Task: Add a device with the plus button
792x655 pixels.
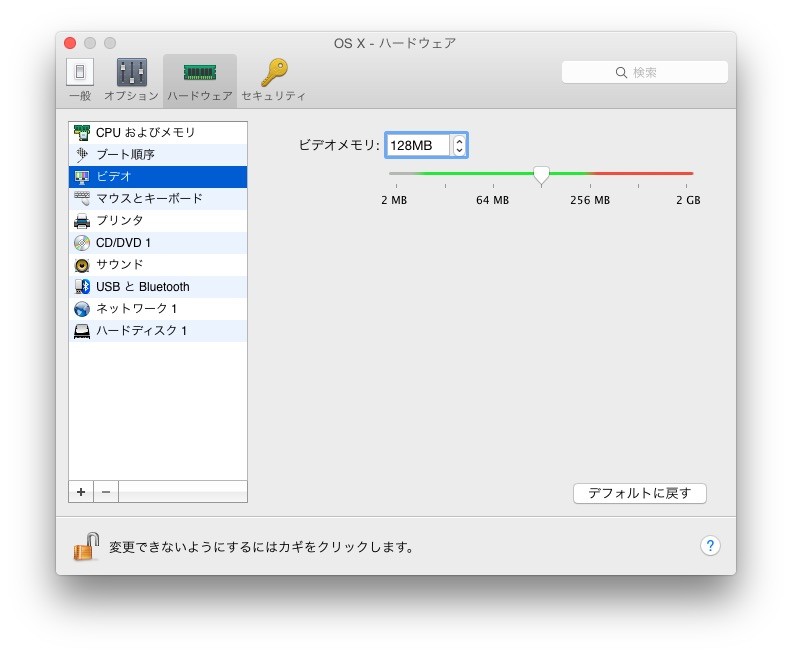Action: (x=81, y=491)
